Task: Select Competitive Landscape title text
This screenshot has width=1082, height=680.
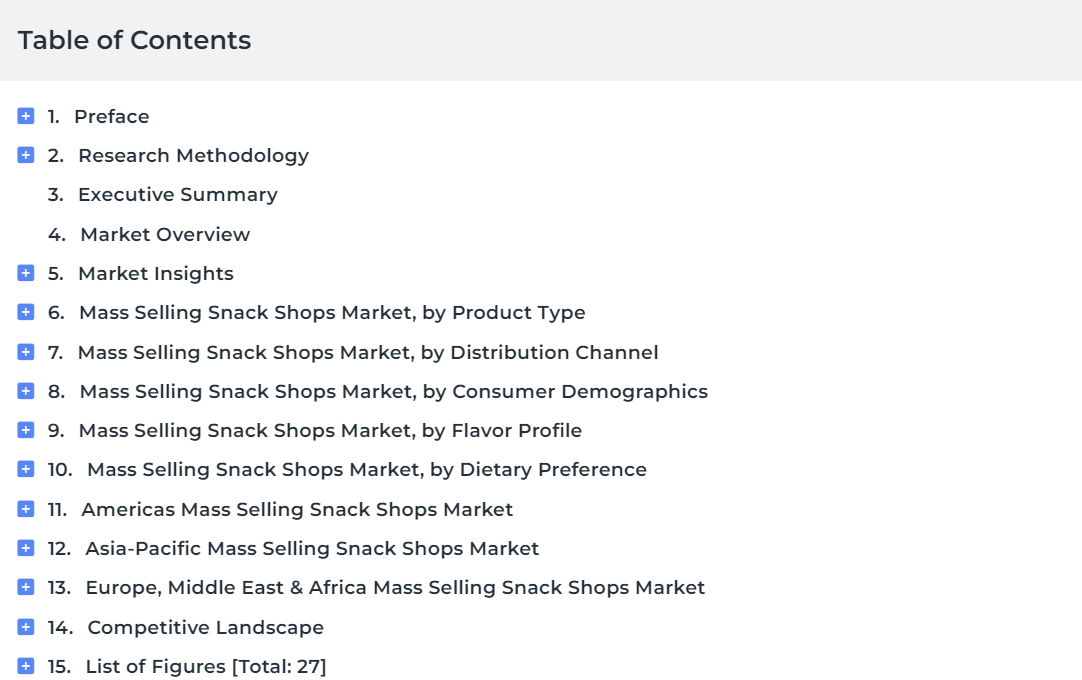Action: tap(206, 628)
